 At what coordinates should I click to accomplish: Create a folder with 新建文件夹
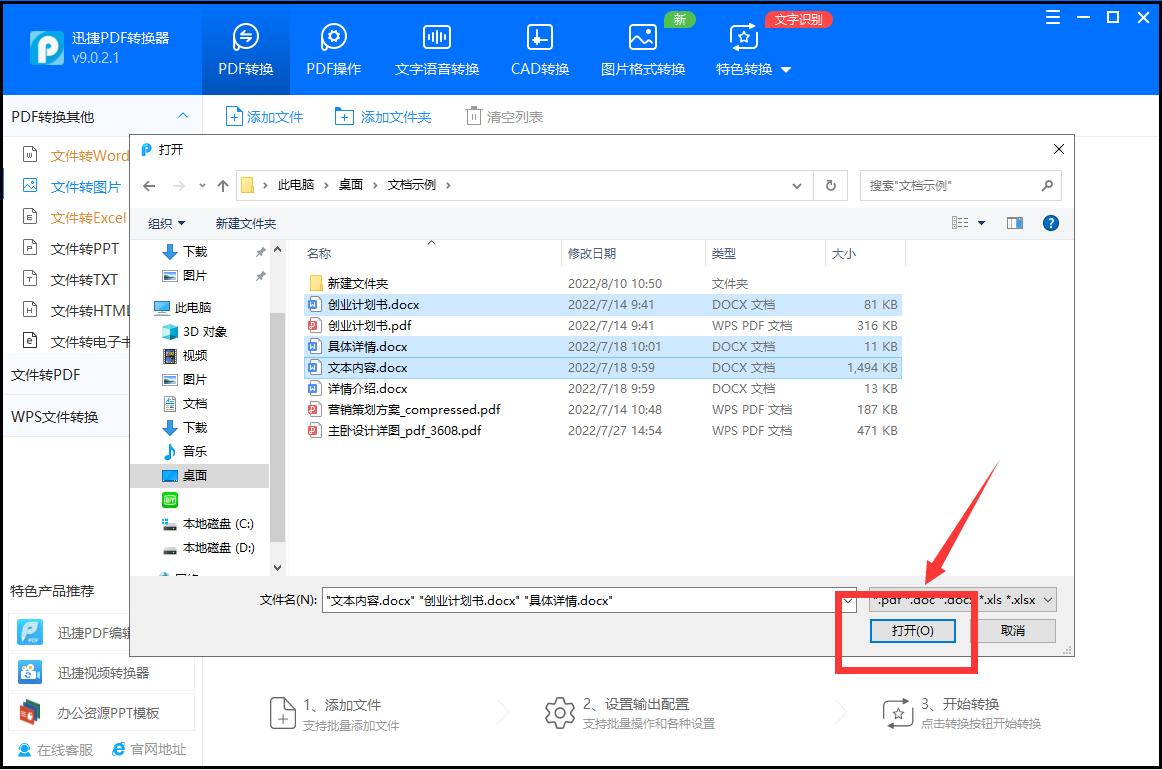245,222
